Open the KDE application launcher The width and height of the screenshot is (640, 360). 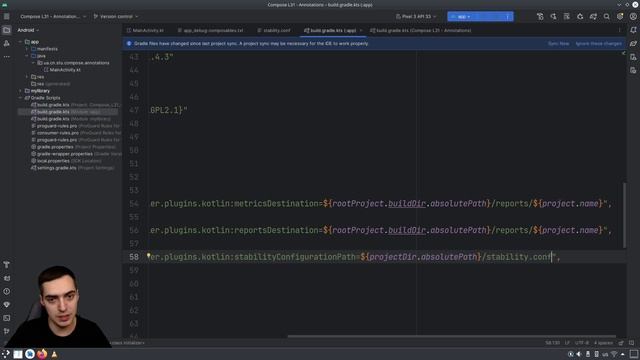point(6,354)
